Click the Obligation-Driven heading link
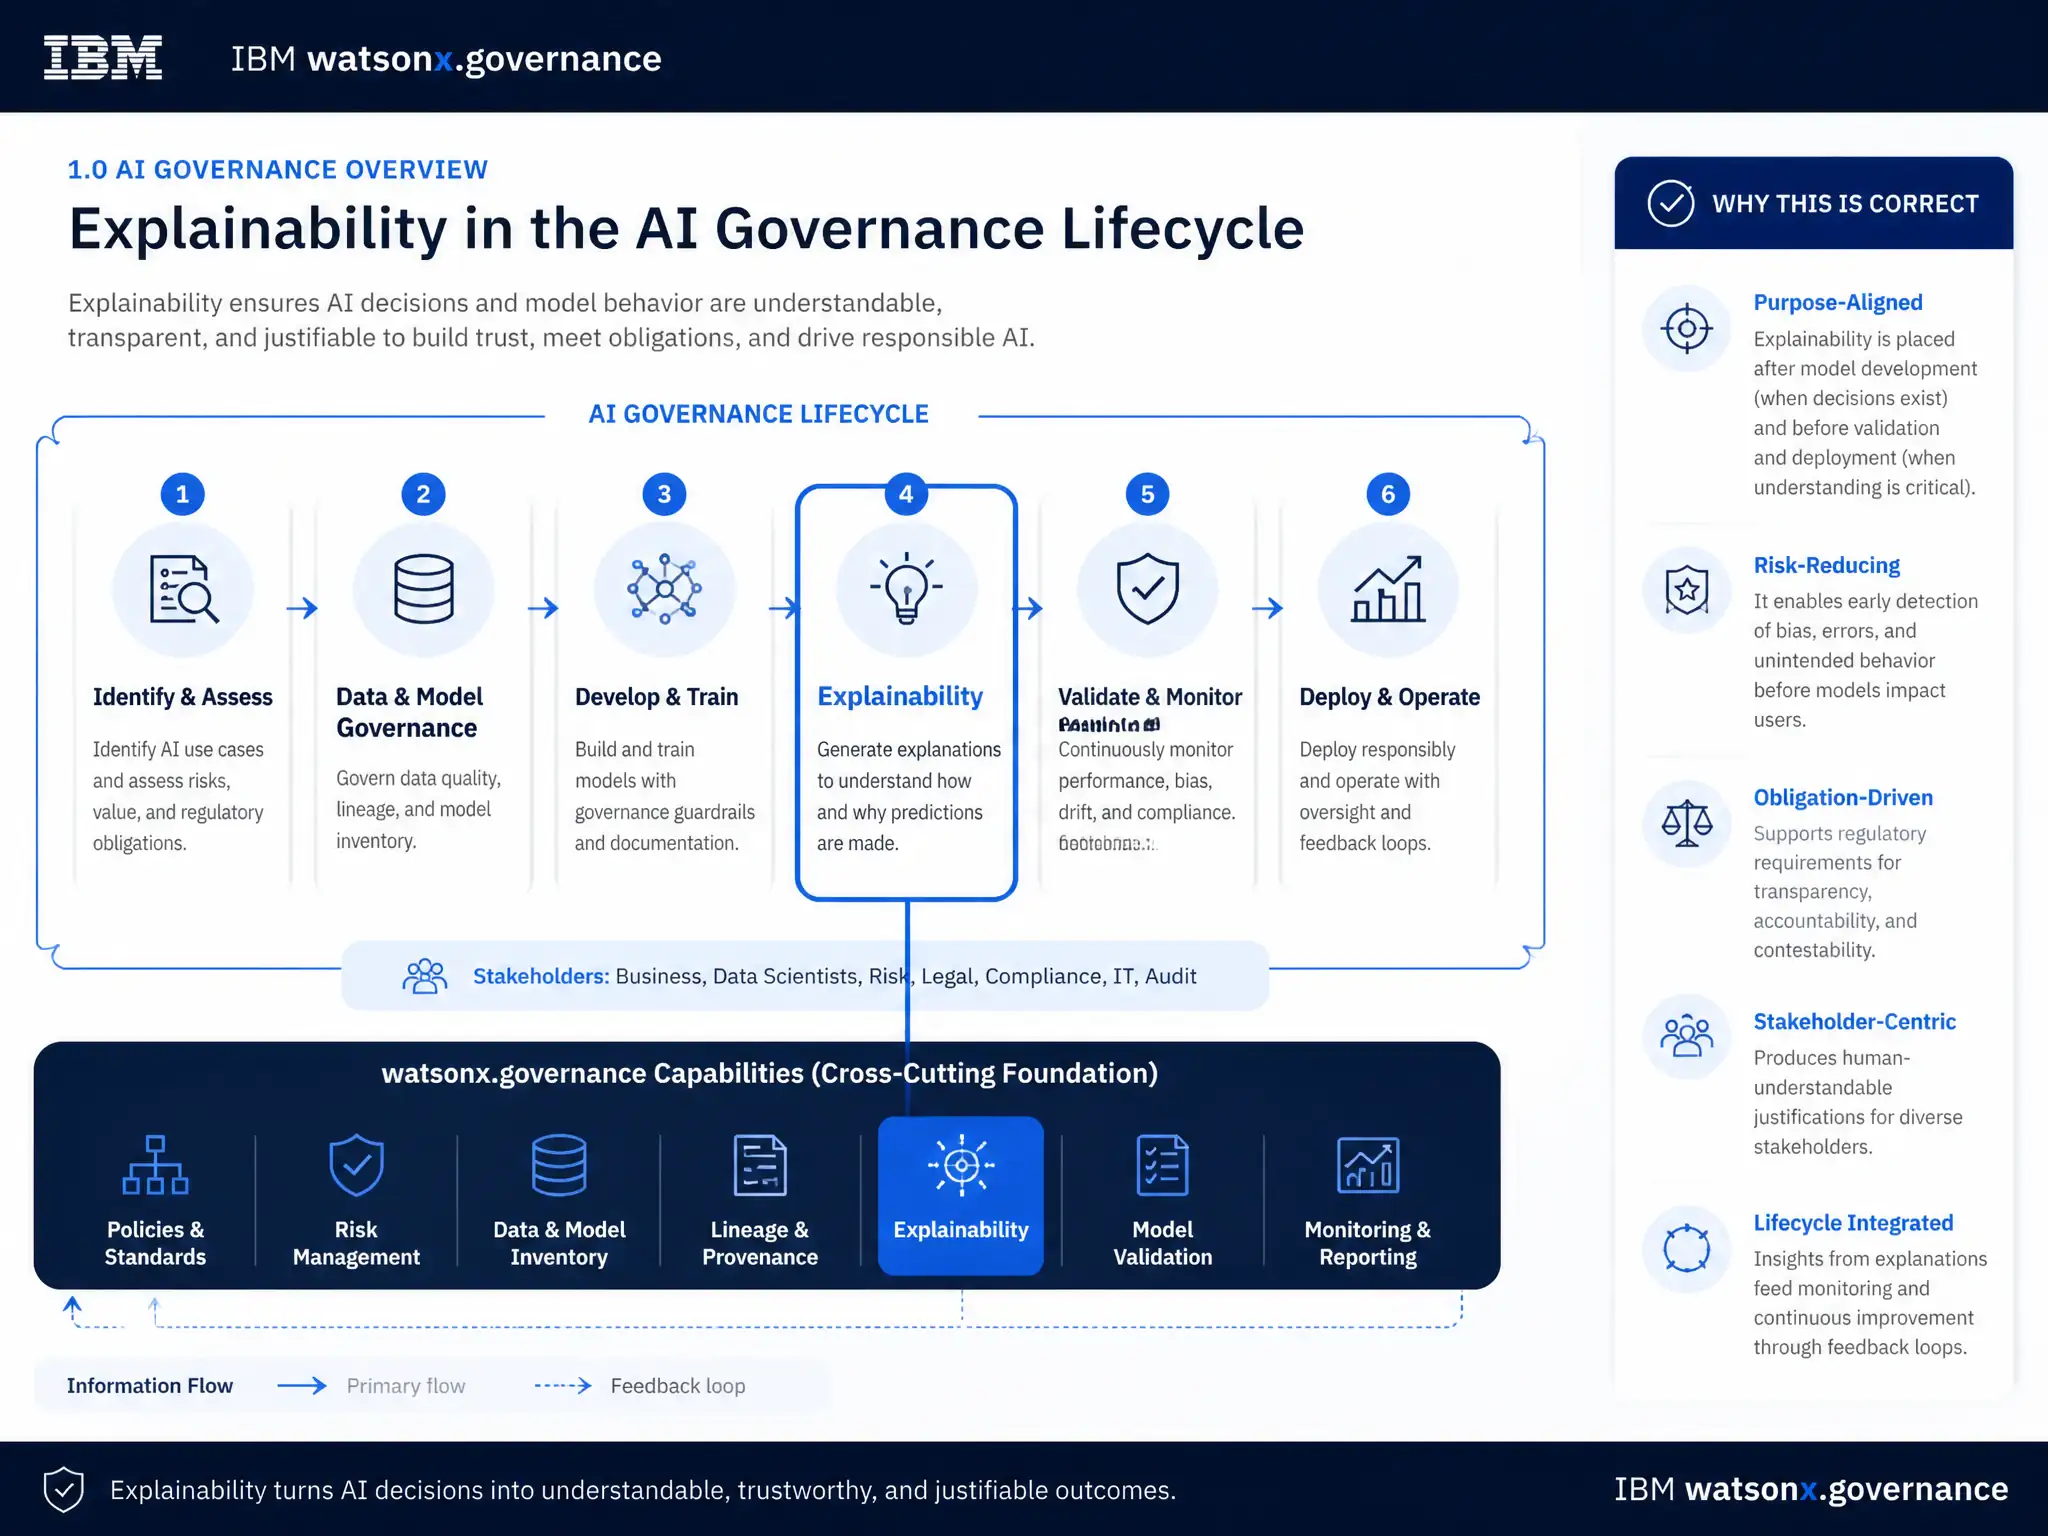Viewport: 2048px width, 1536px height. (1843, 797)
